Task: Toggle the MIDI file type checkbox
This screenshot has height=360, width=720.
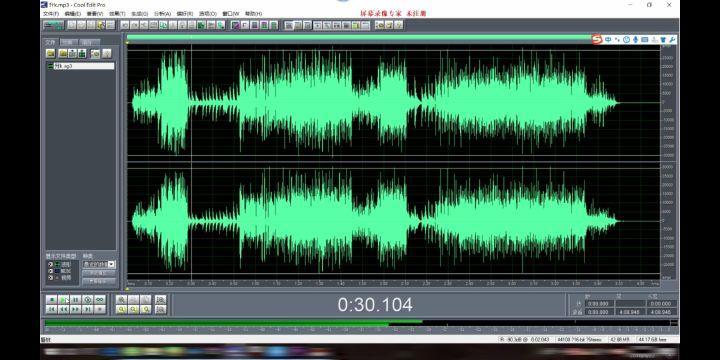Action: (51, 271)
